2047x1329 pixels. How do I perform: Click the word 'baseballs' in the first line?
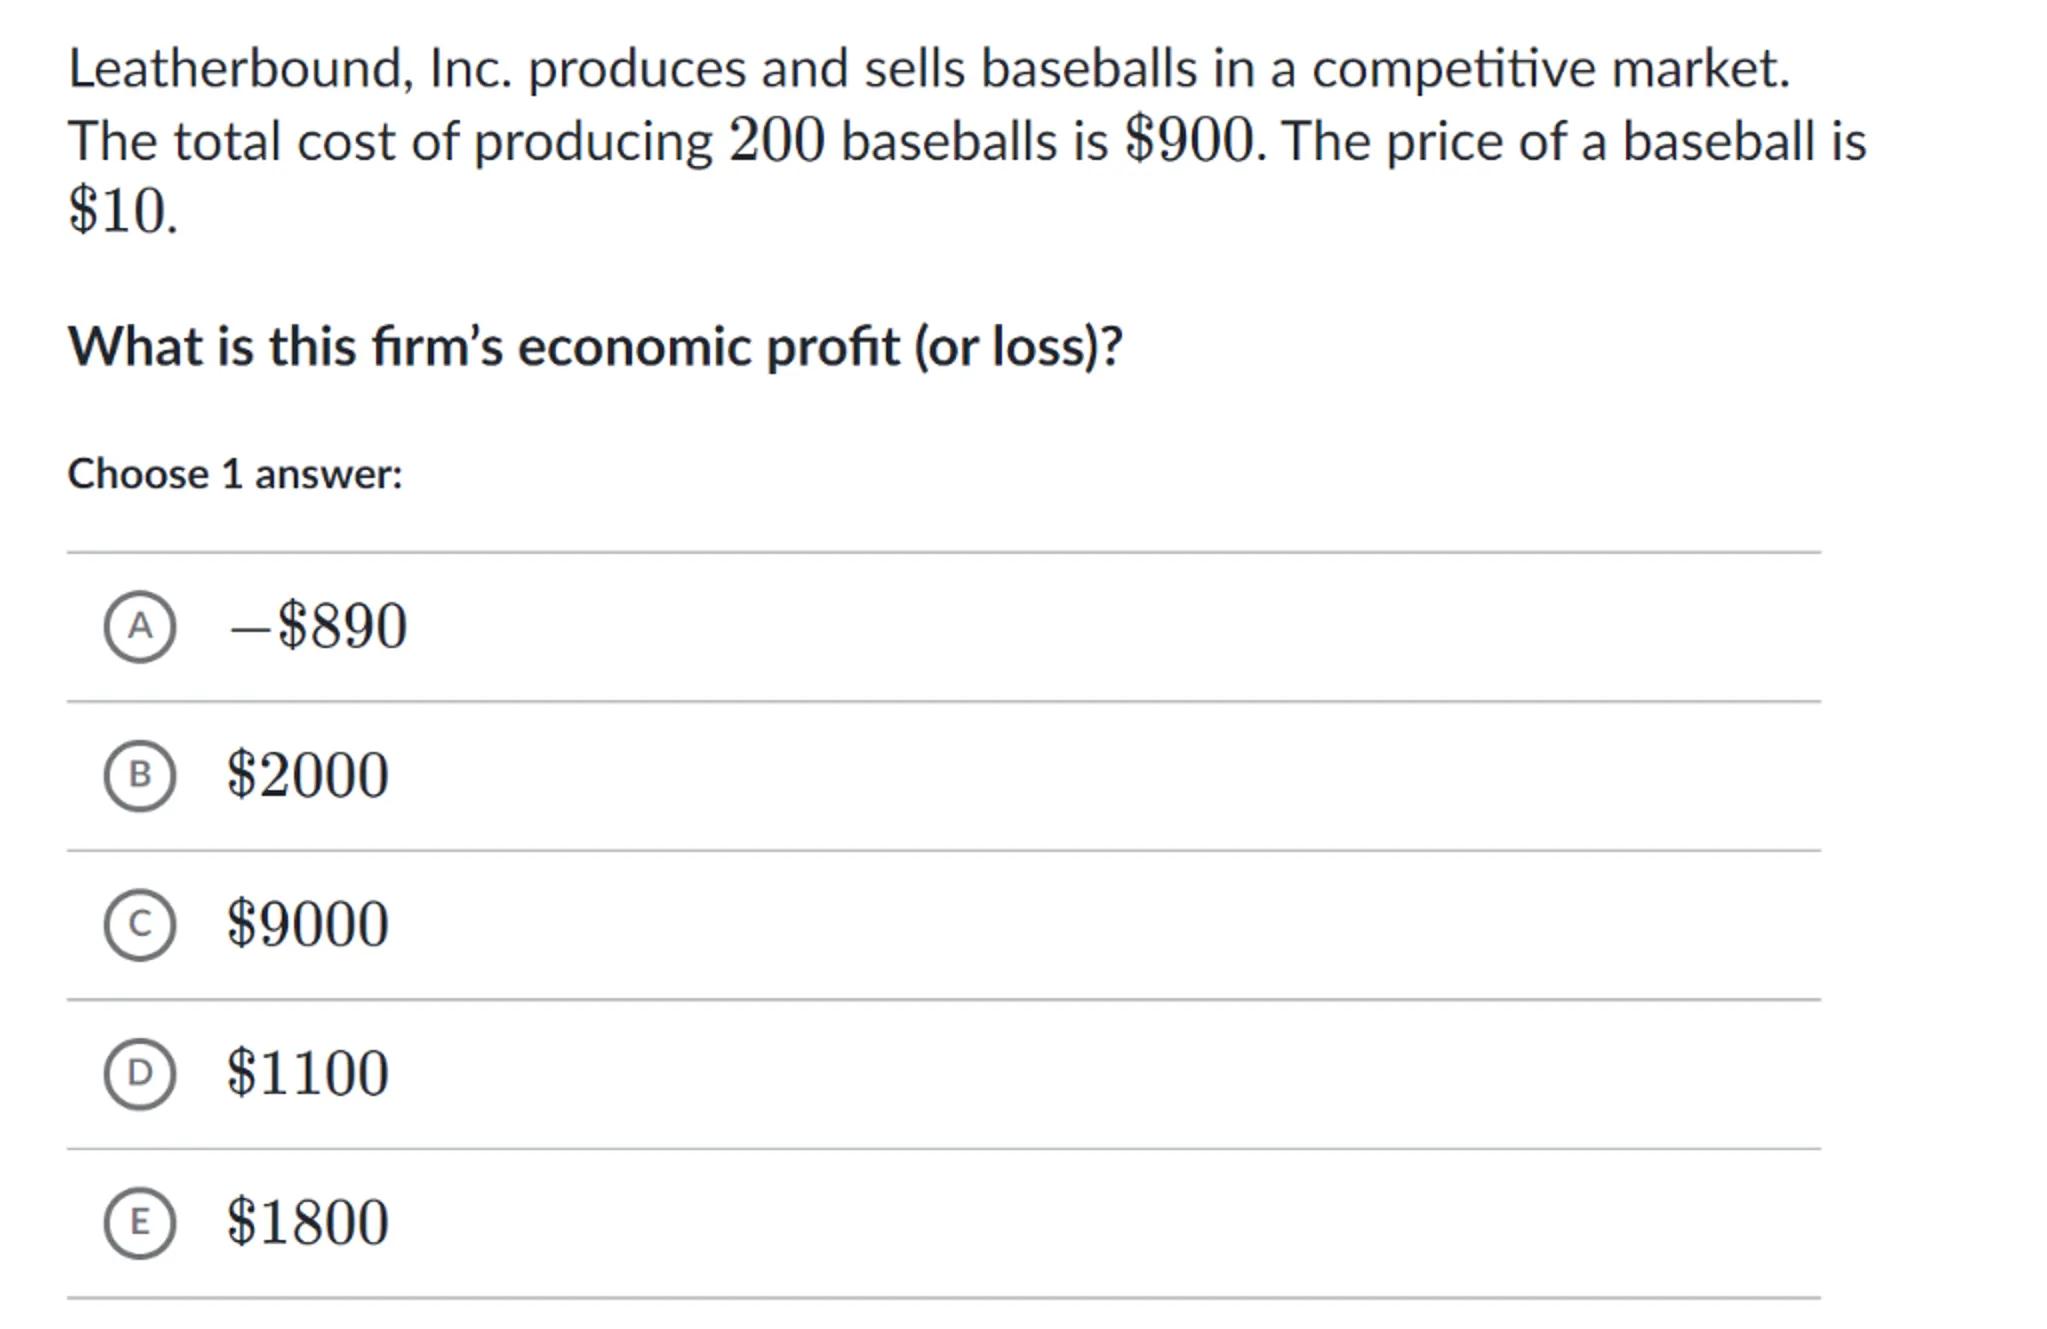coord(1088,69)
